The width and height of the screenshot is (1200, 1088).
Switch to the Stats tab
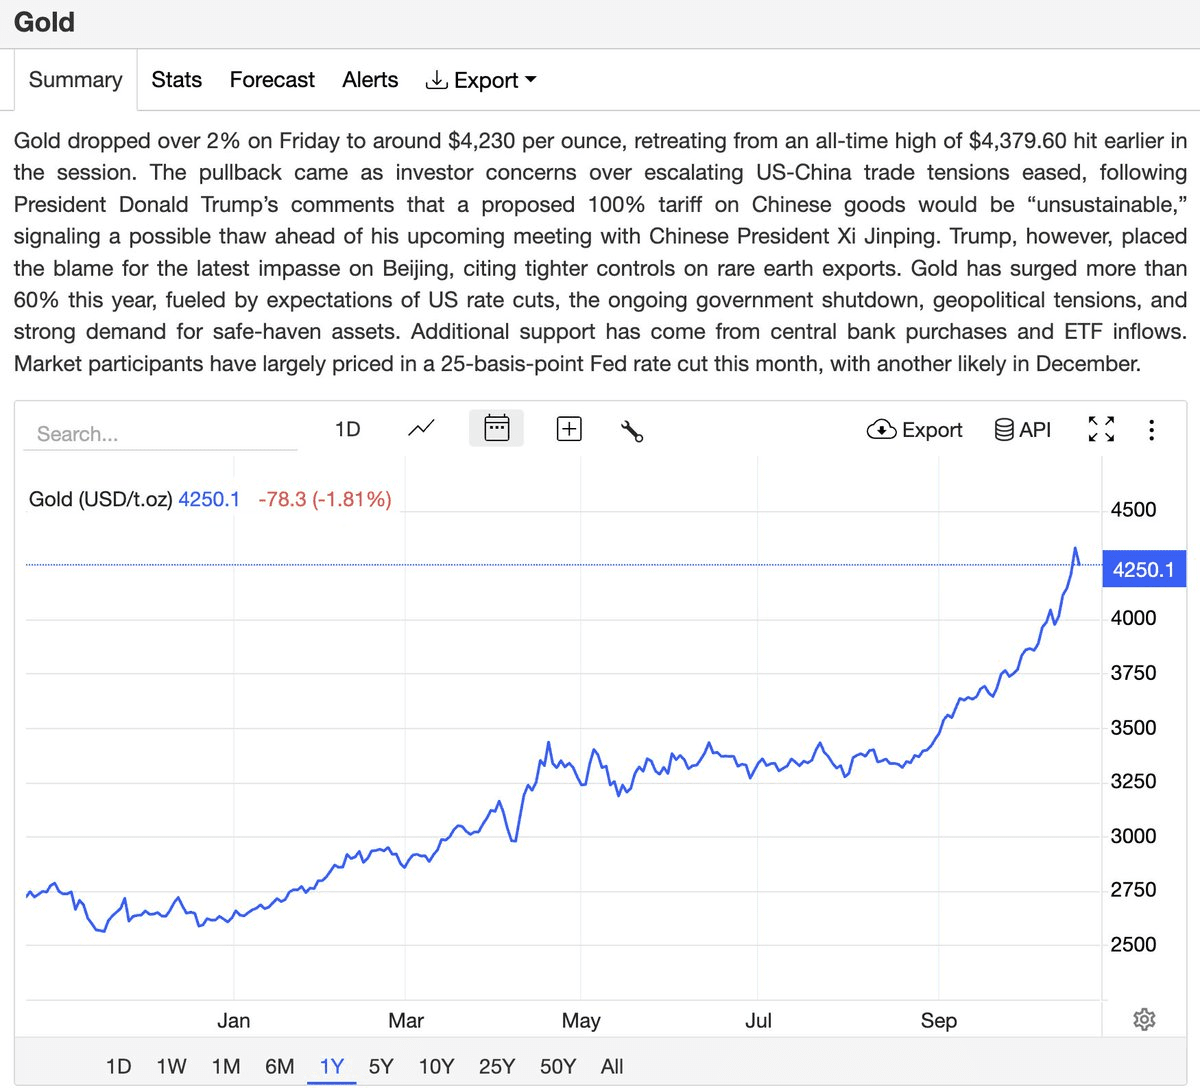[x=177, y=80]
